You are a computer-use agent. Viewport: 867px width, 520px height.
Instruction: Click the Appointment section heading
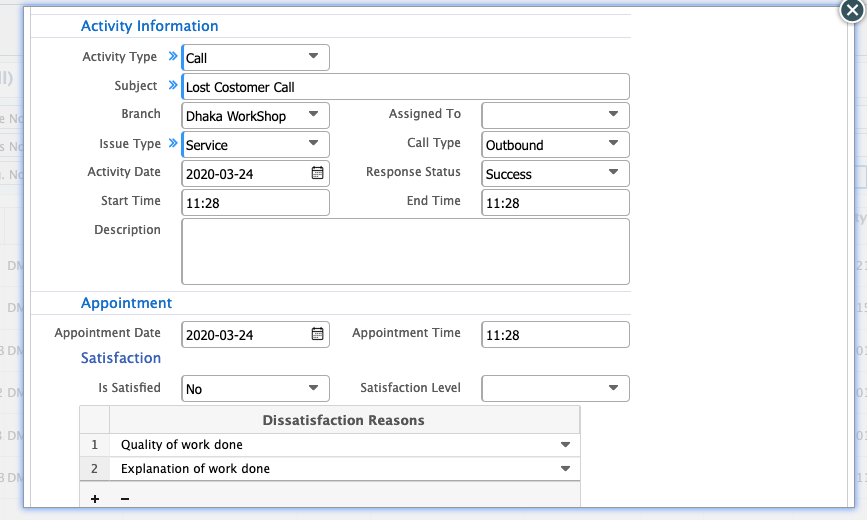(x=126, y=303)
